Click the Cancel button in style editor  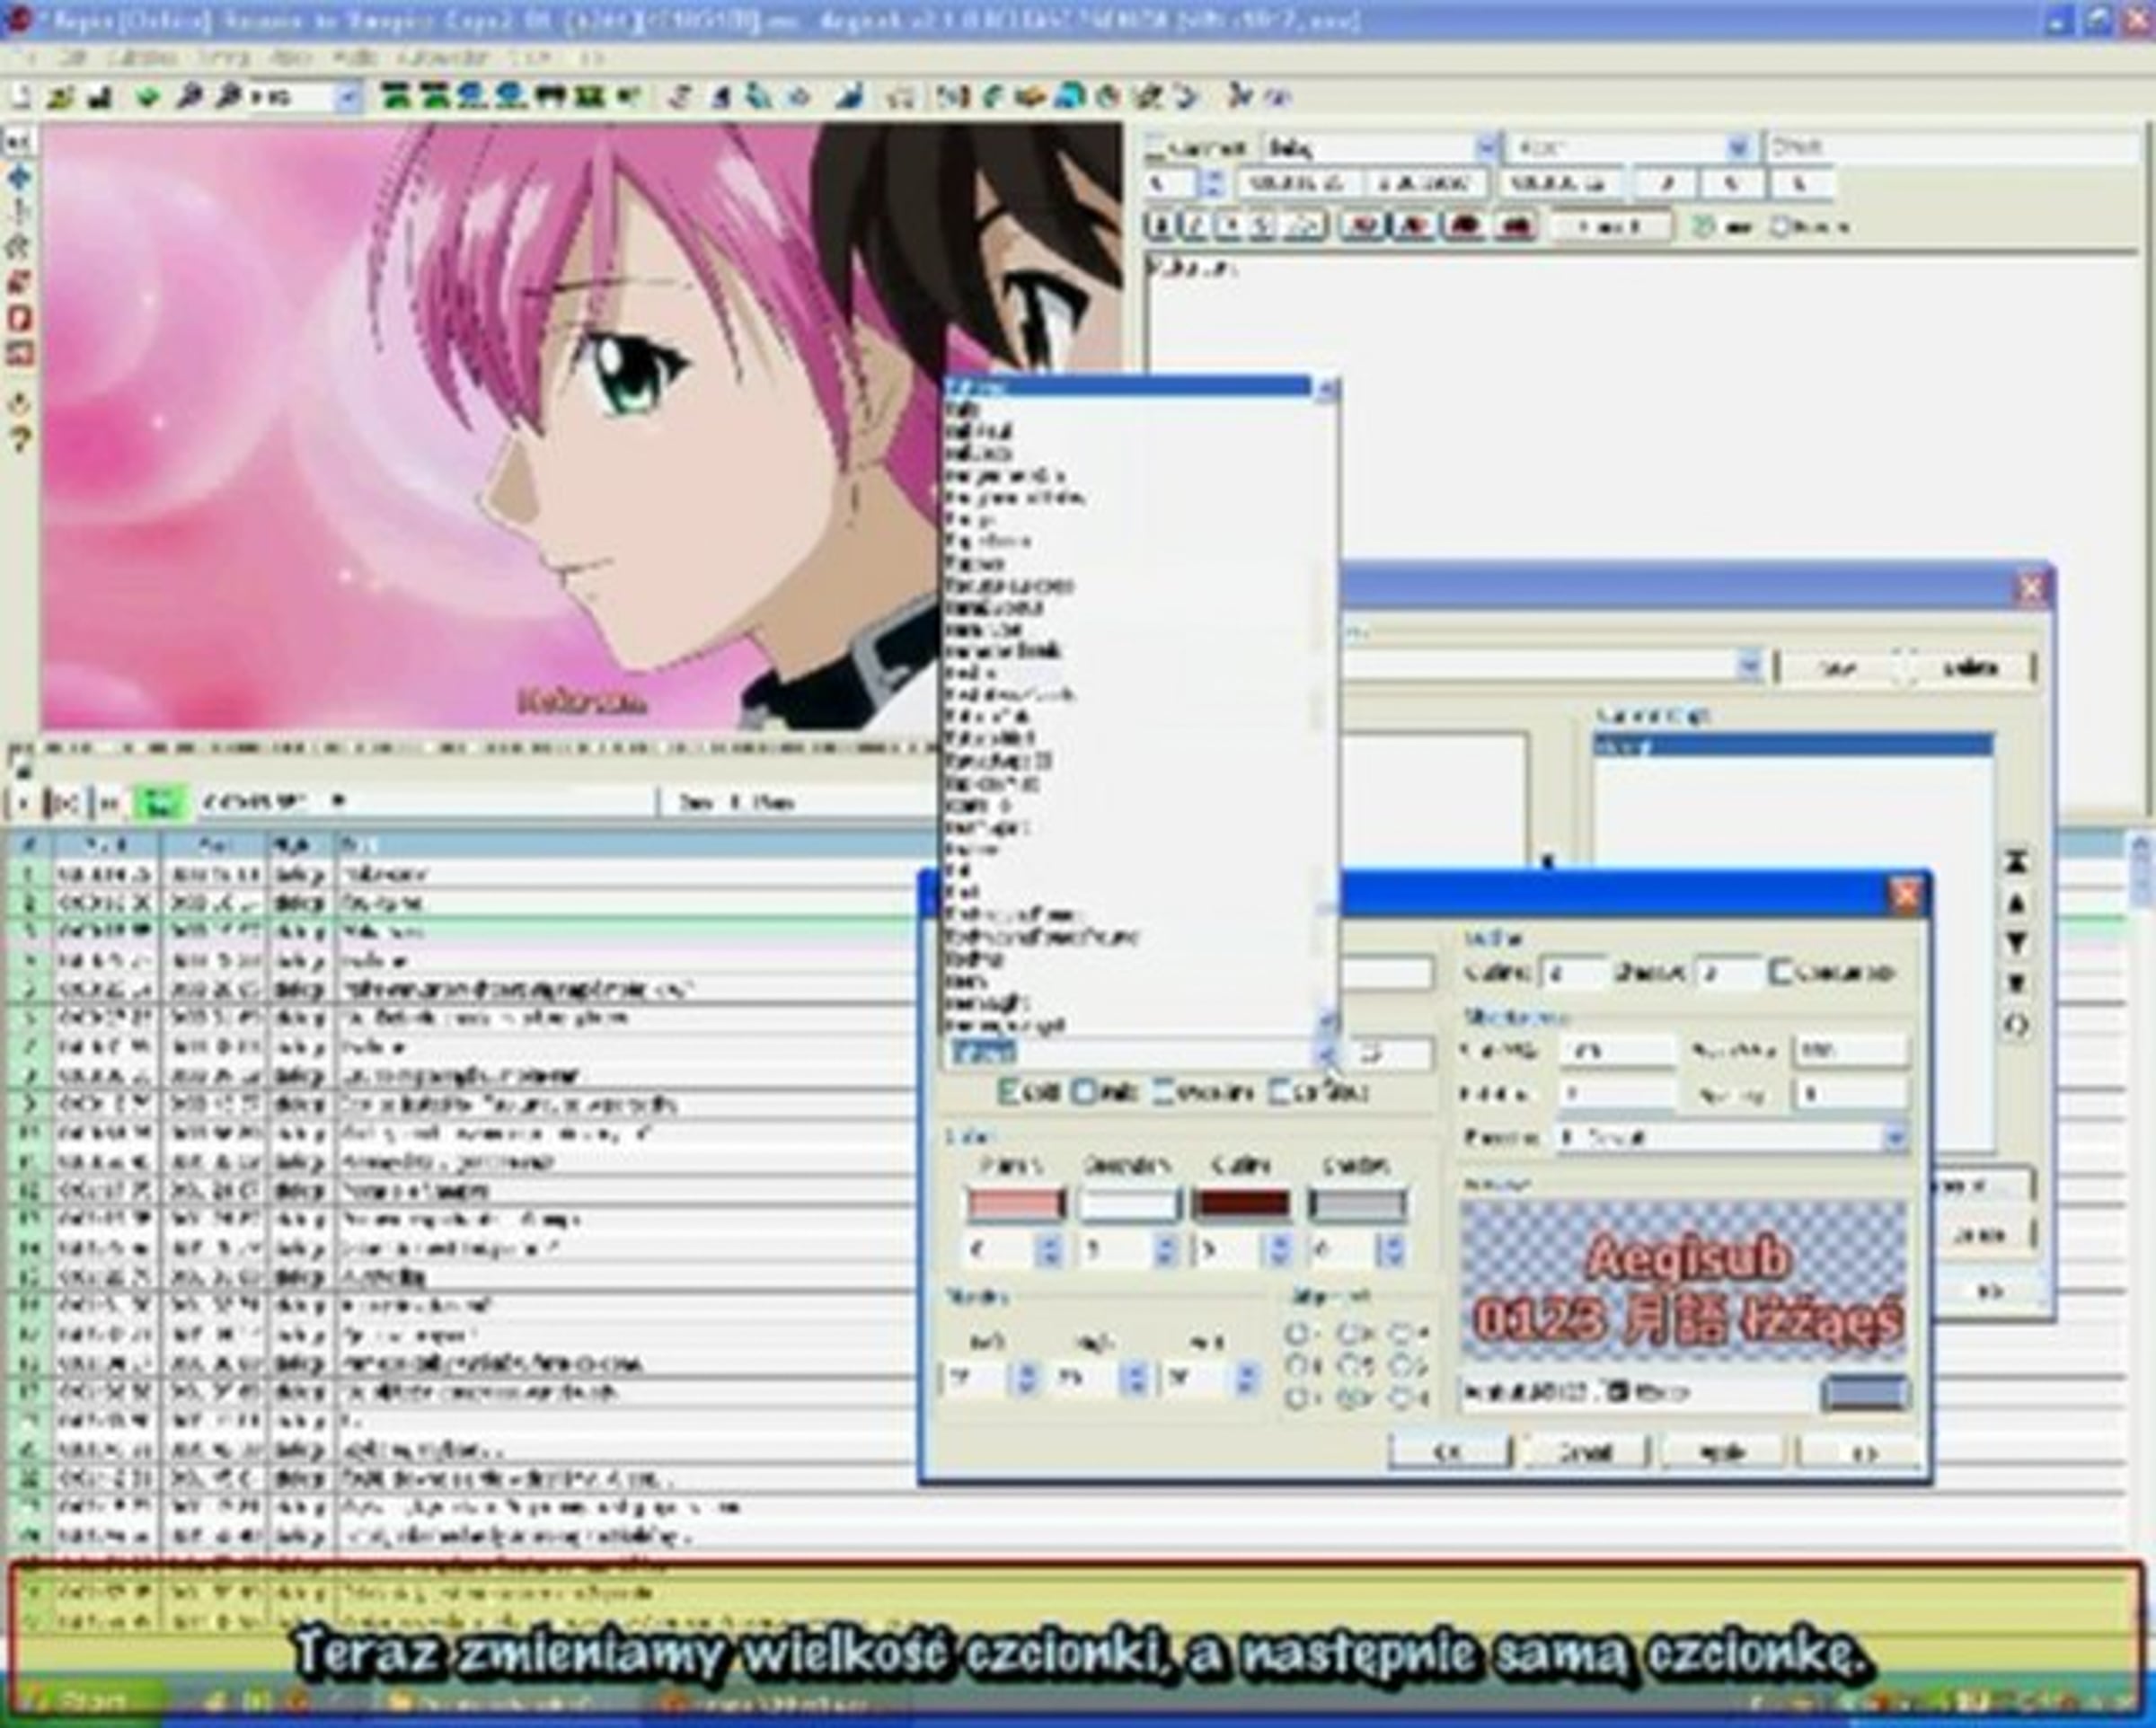(1585, 1452)
